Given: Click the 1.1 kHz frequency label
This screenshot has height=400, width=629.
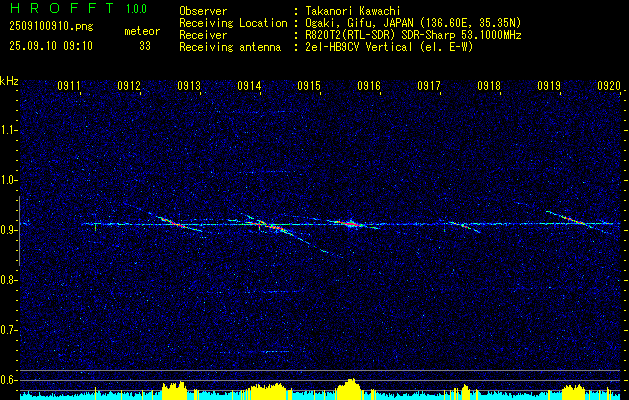Looking at the screenshot, I should point(8,130).
